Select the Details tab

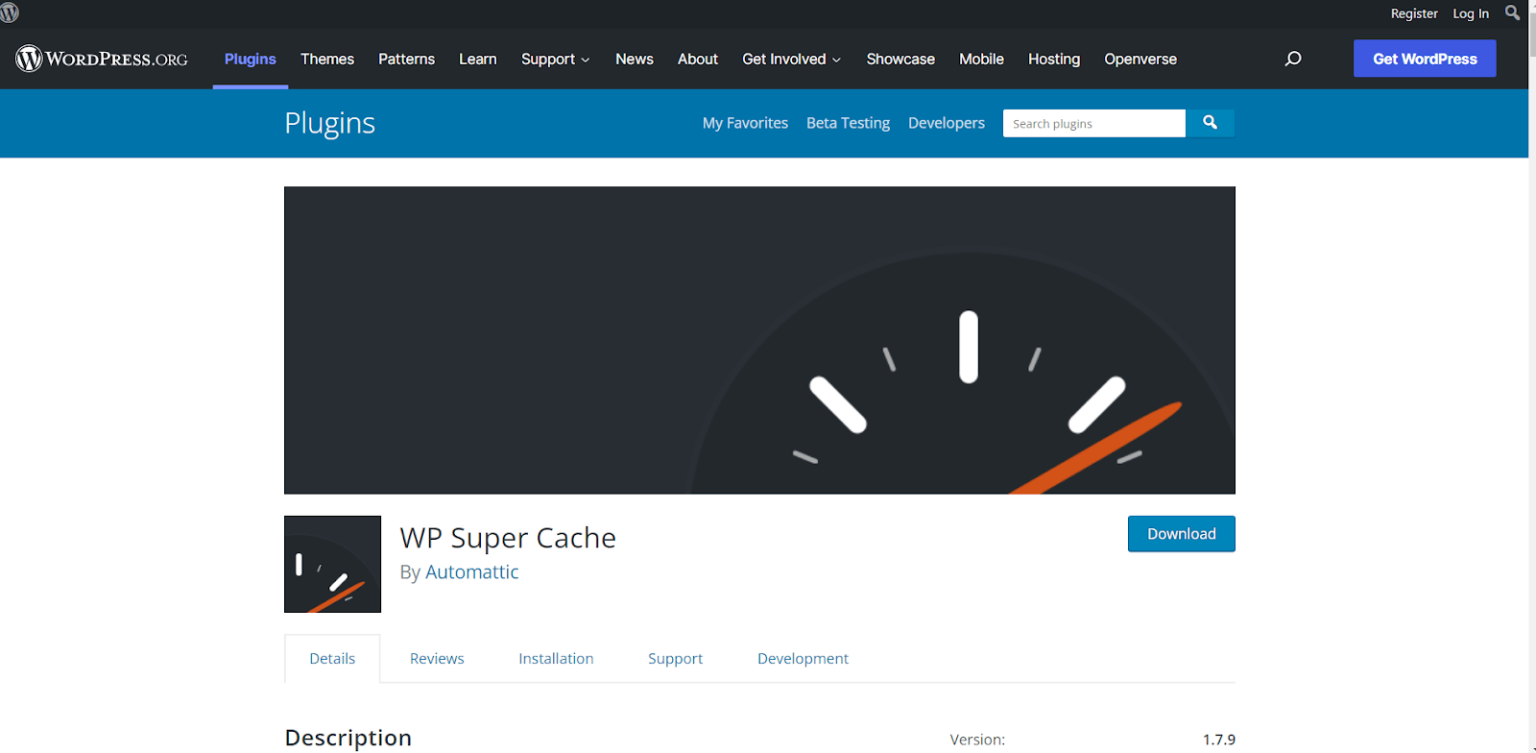point(332,658)
